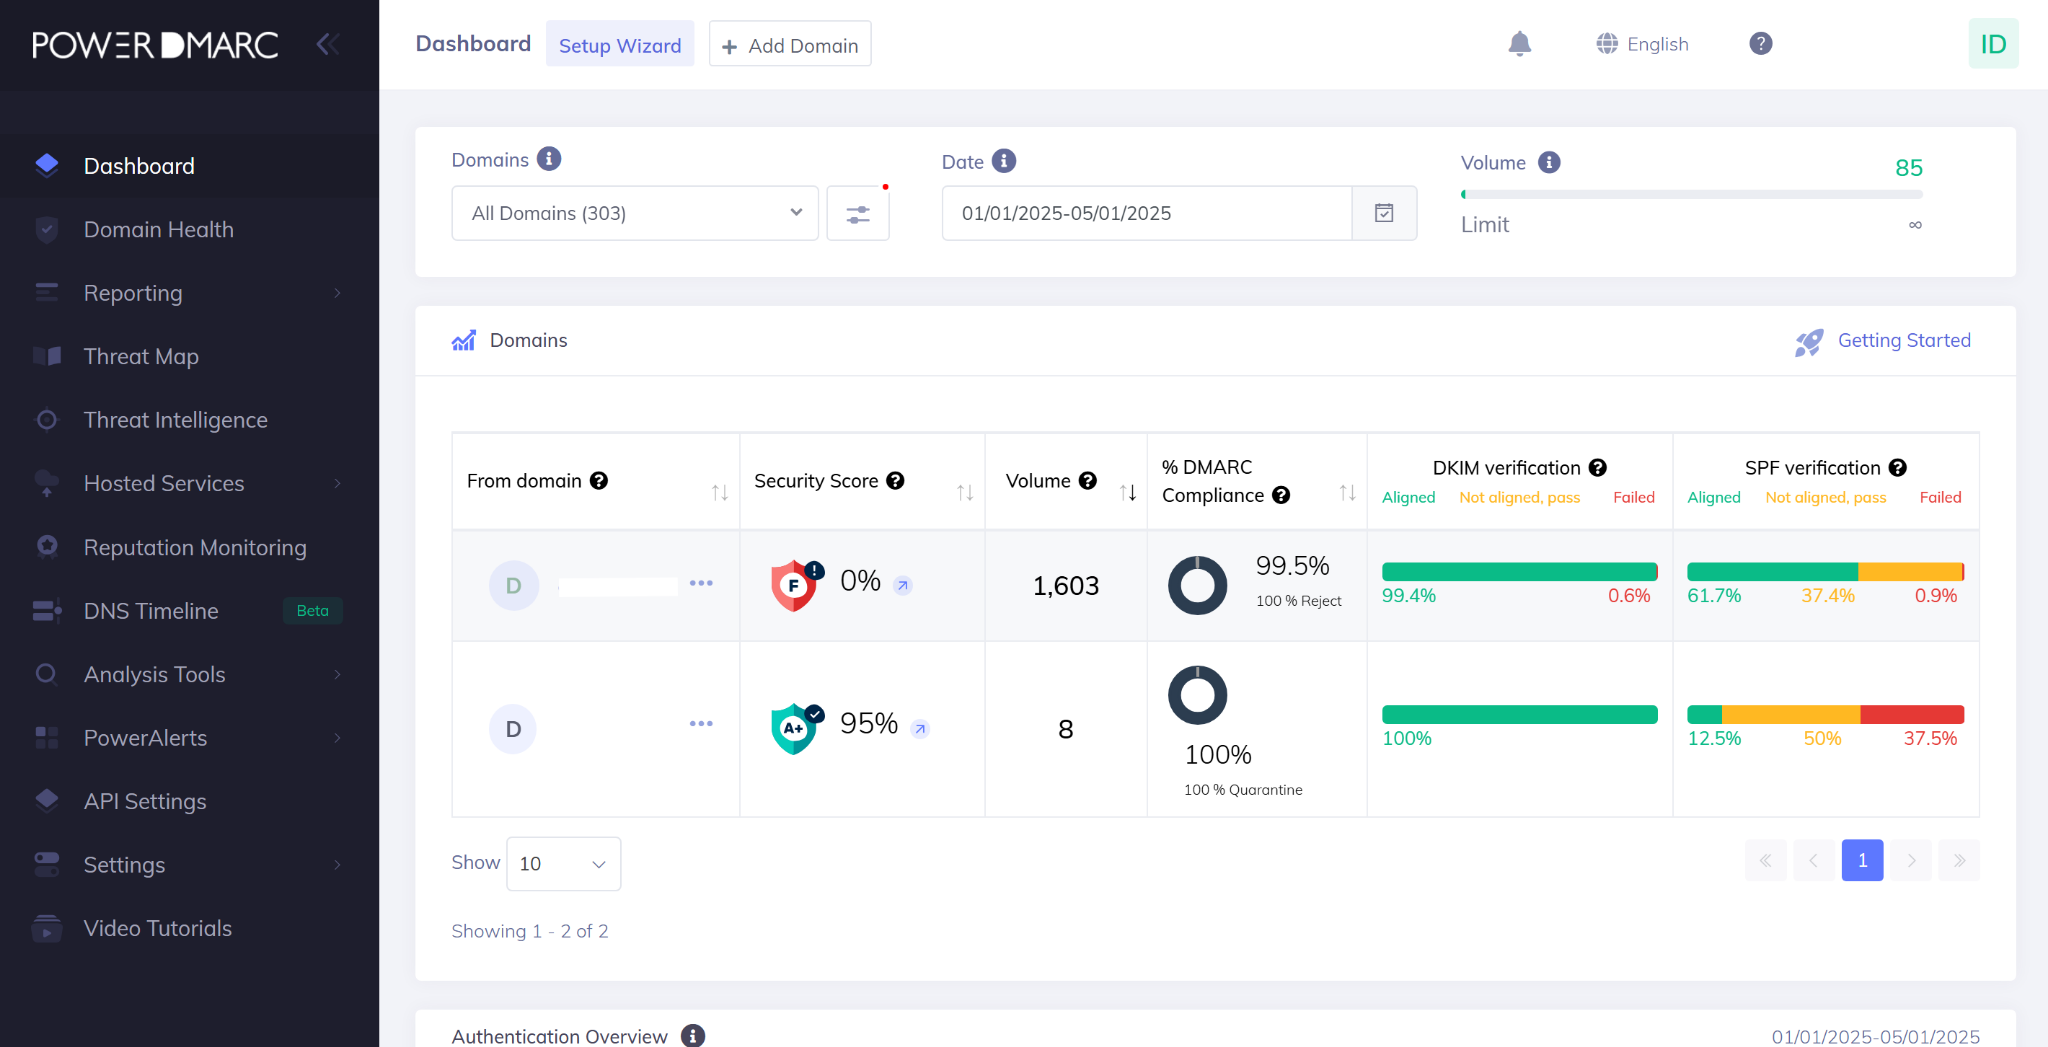
Task: Click the F grade security shield
Action: point(796,585)
